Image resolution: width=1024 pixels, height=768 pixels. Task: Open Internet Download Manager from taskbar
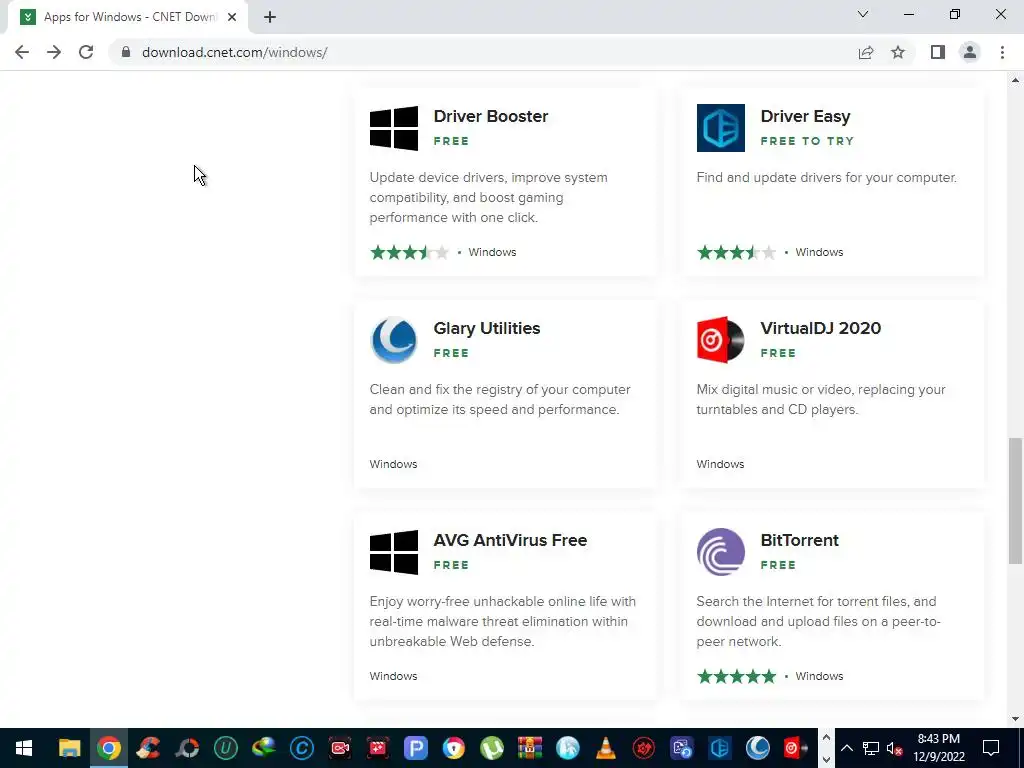[264, 748]
